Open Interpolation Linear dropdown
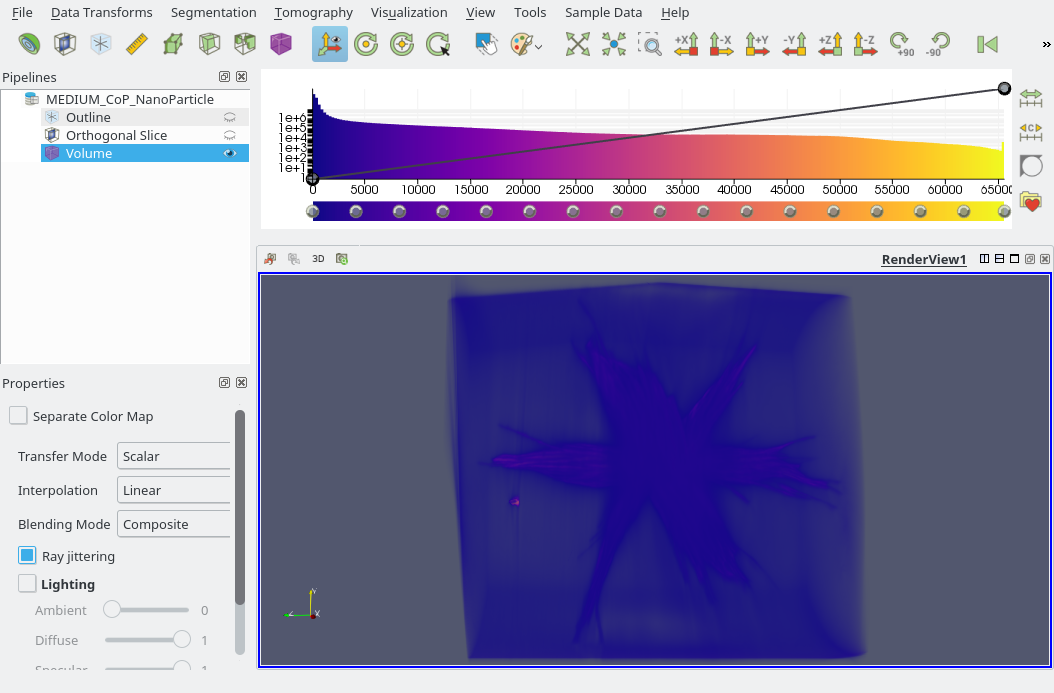The image size is (1054, 693). (x=174, y=490)
